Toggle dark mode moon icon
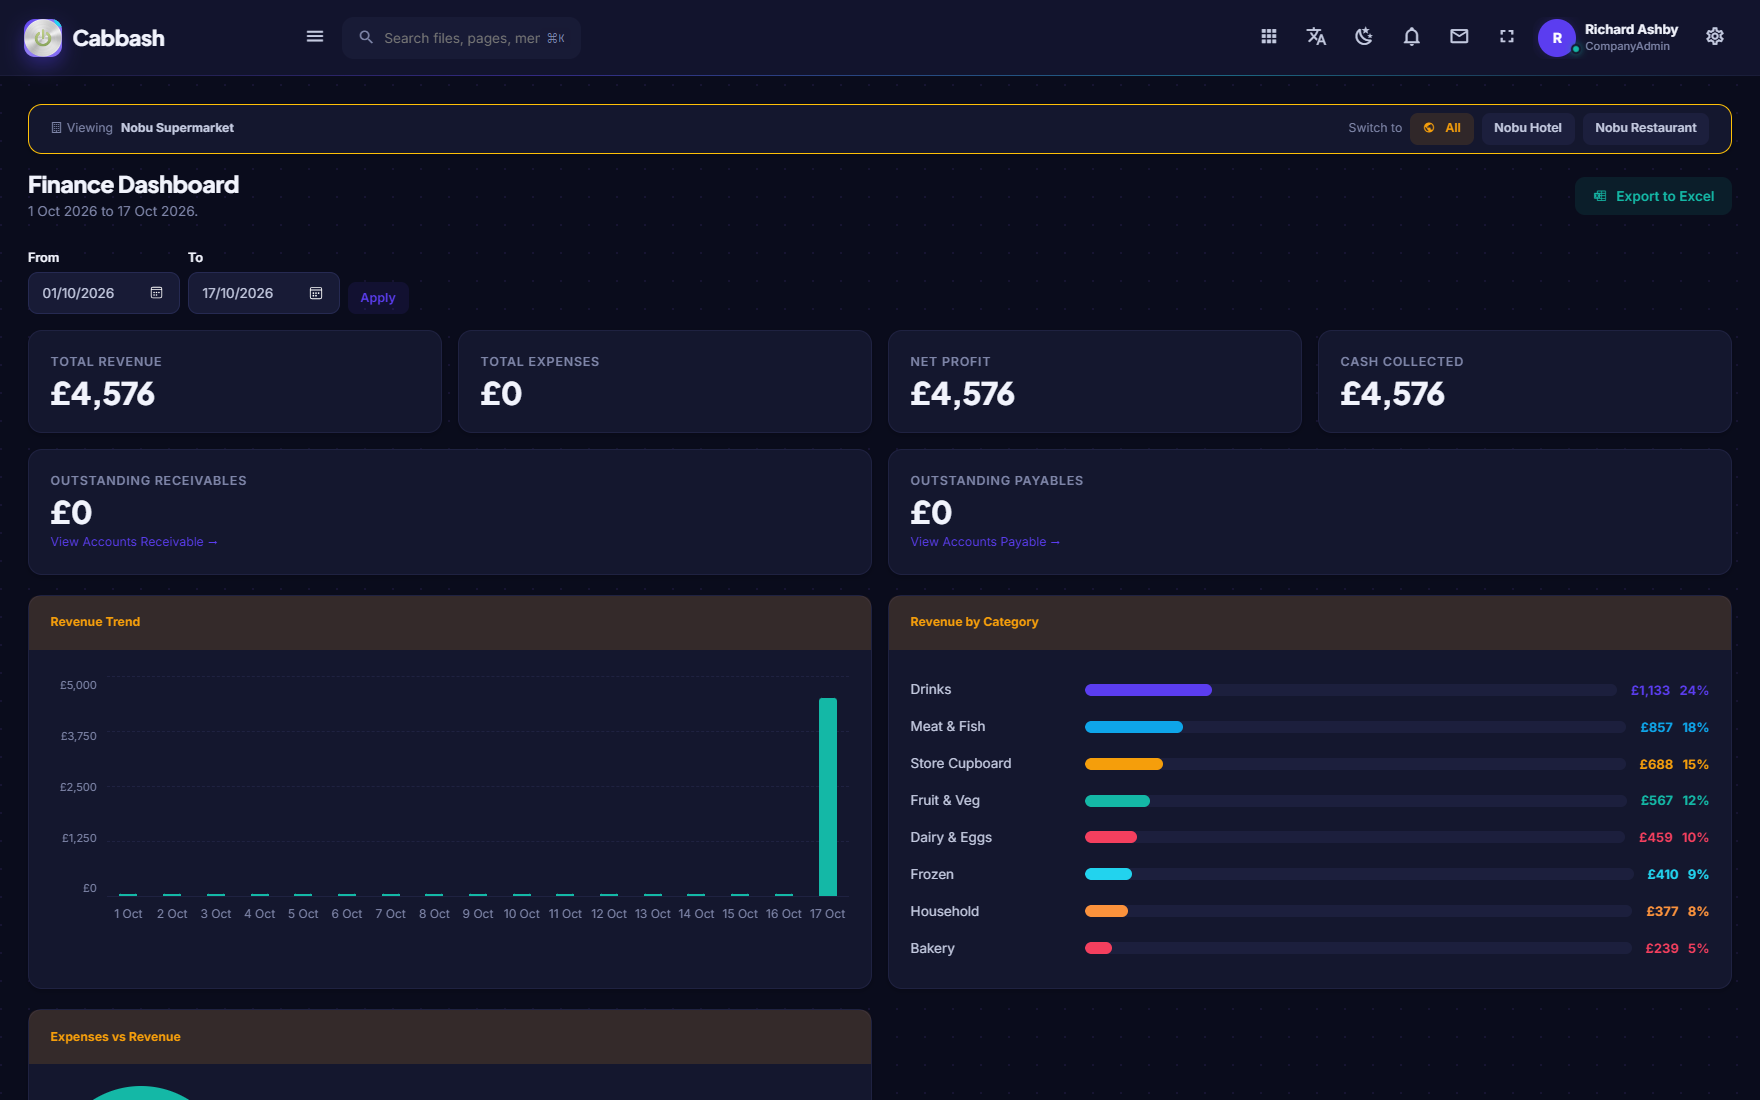 1364,37
